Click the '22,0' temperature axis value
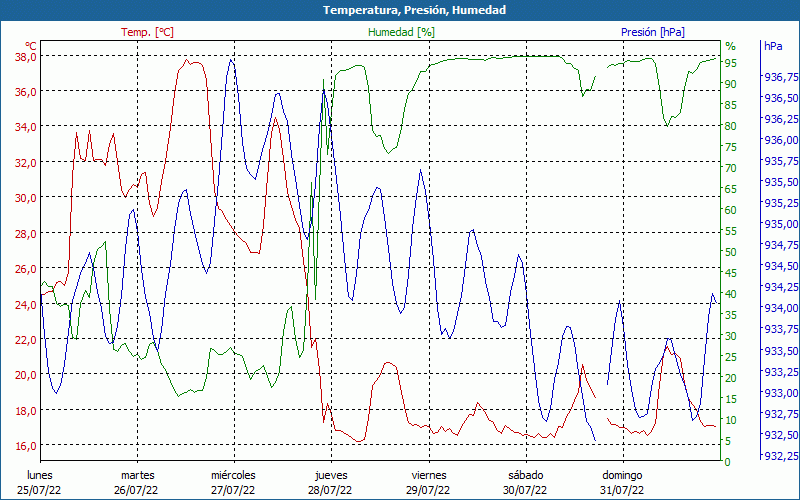 pyautogui.click(x=26, y=340)
